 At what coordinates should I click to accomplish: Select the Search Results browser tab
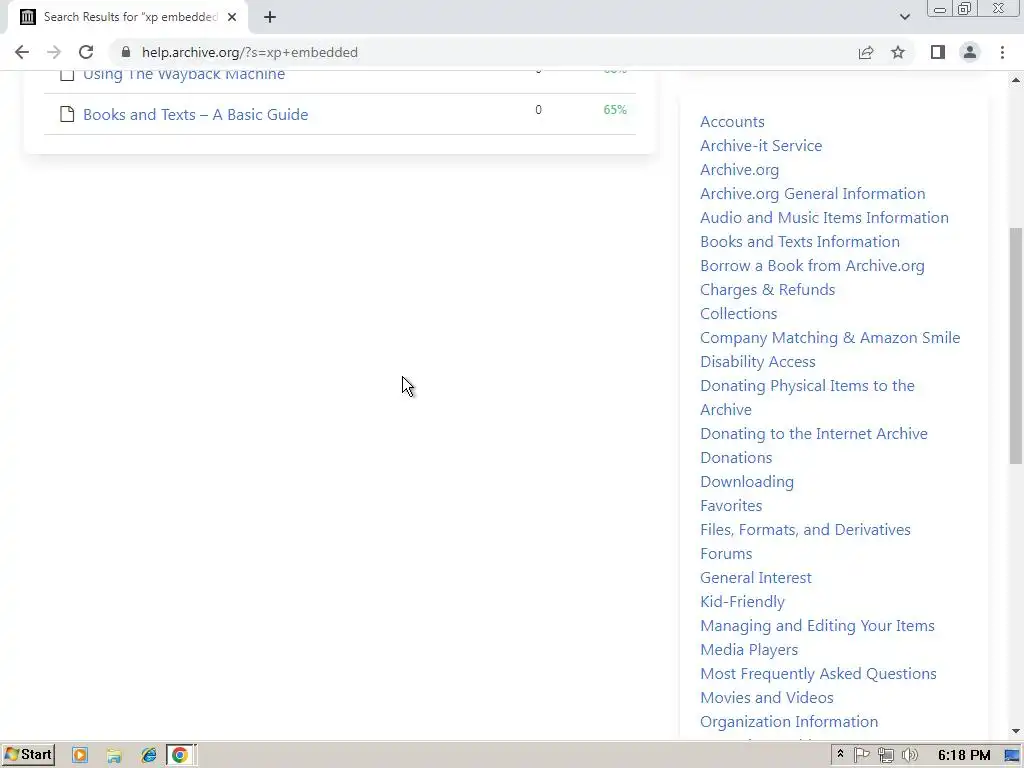(x=127, y=17)
